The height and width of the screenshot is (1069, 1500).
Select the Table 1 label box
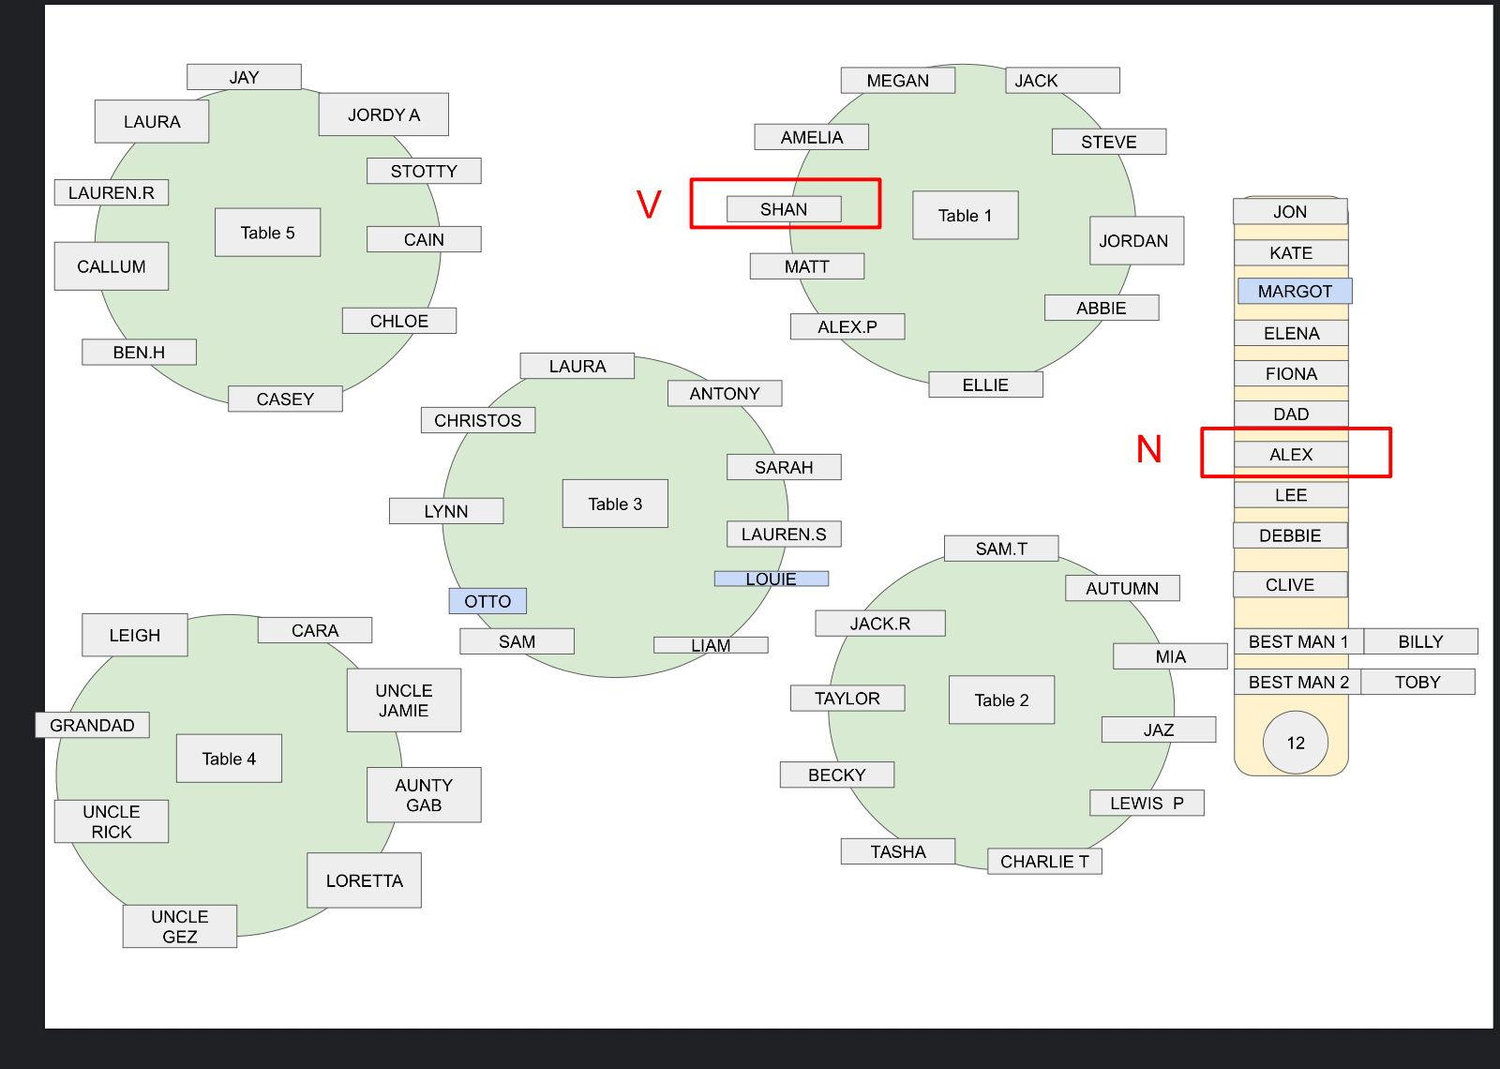tap(965, 215)
